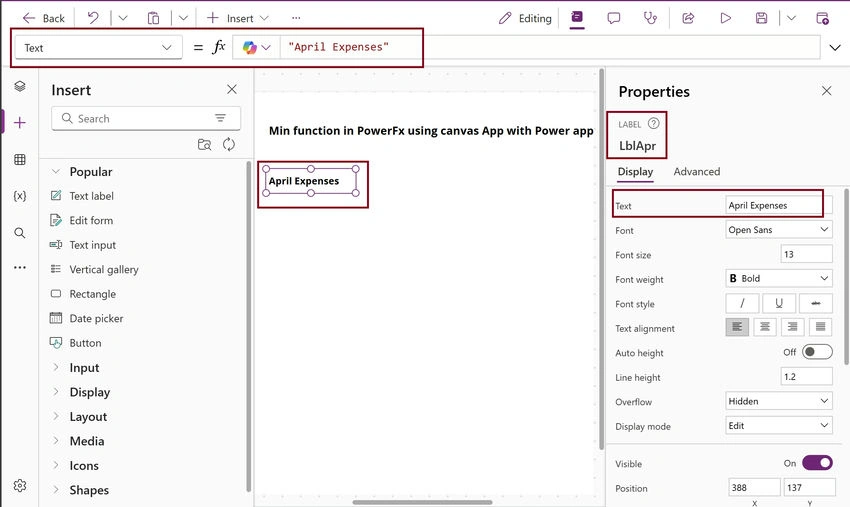Open the Copilot panel icon
The height and width of the screenshot is (507, 850).
click(x=577, y=17)
